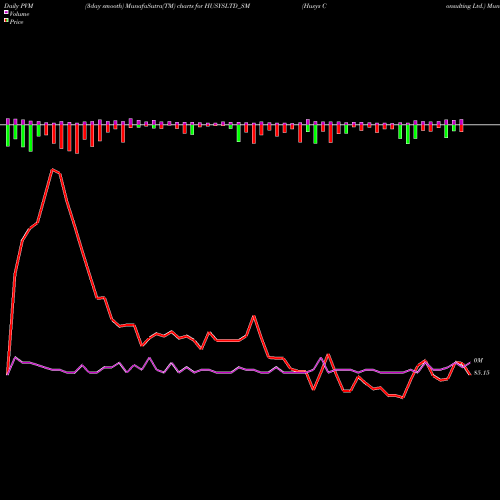Click the MunafaSutra charts for HUSYSLTD_SM heading
The image size is (500, 500).
167,6
